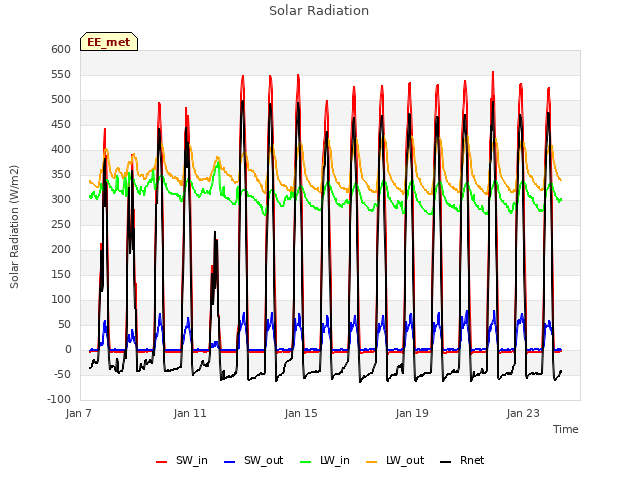Viewport: 640px width, 480px height.
Task: Click the Jan 19 x-axis tick label
Action: 412,413
